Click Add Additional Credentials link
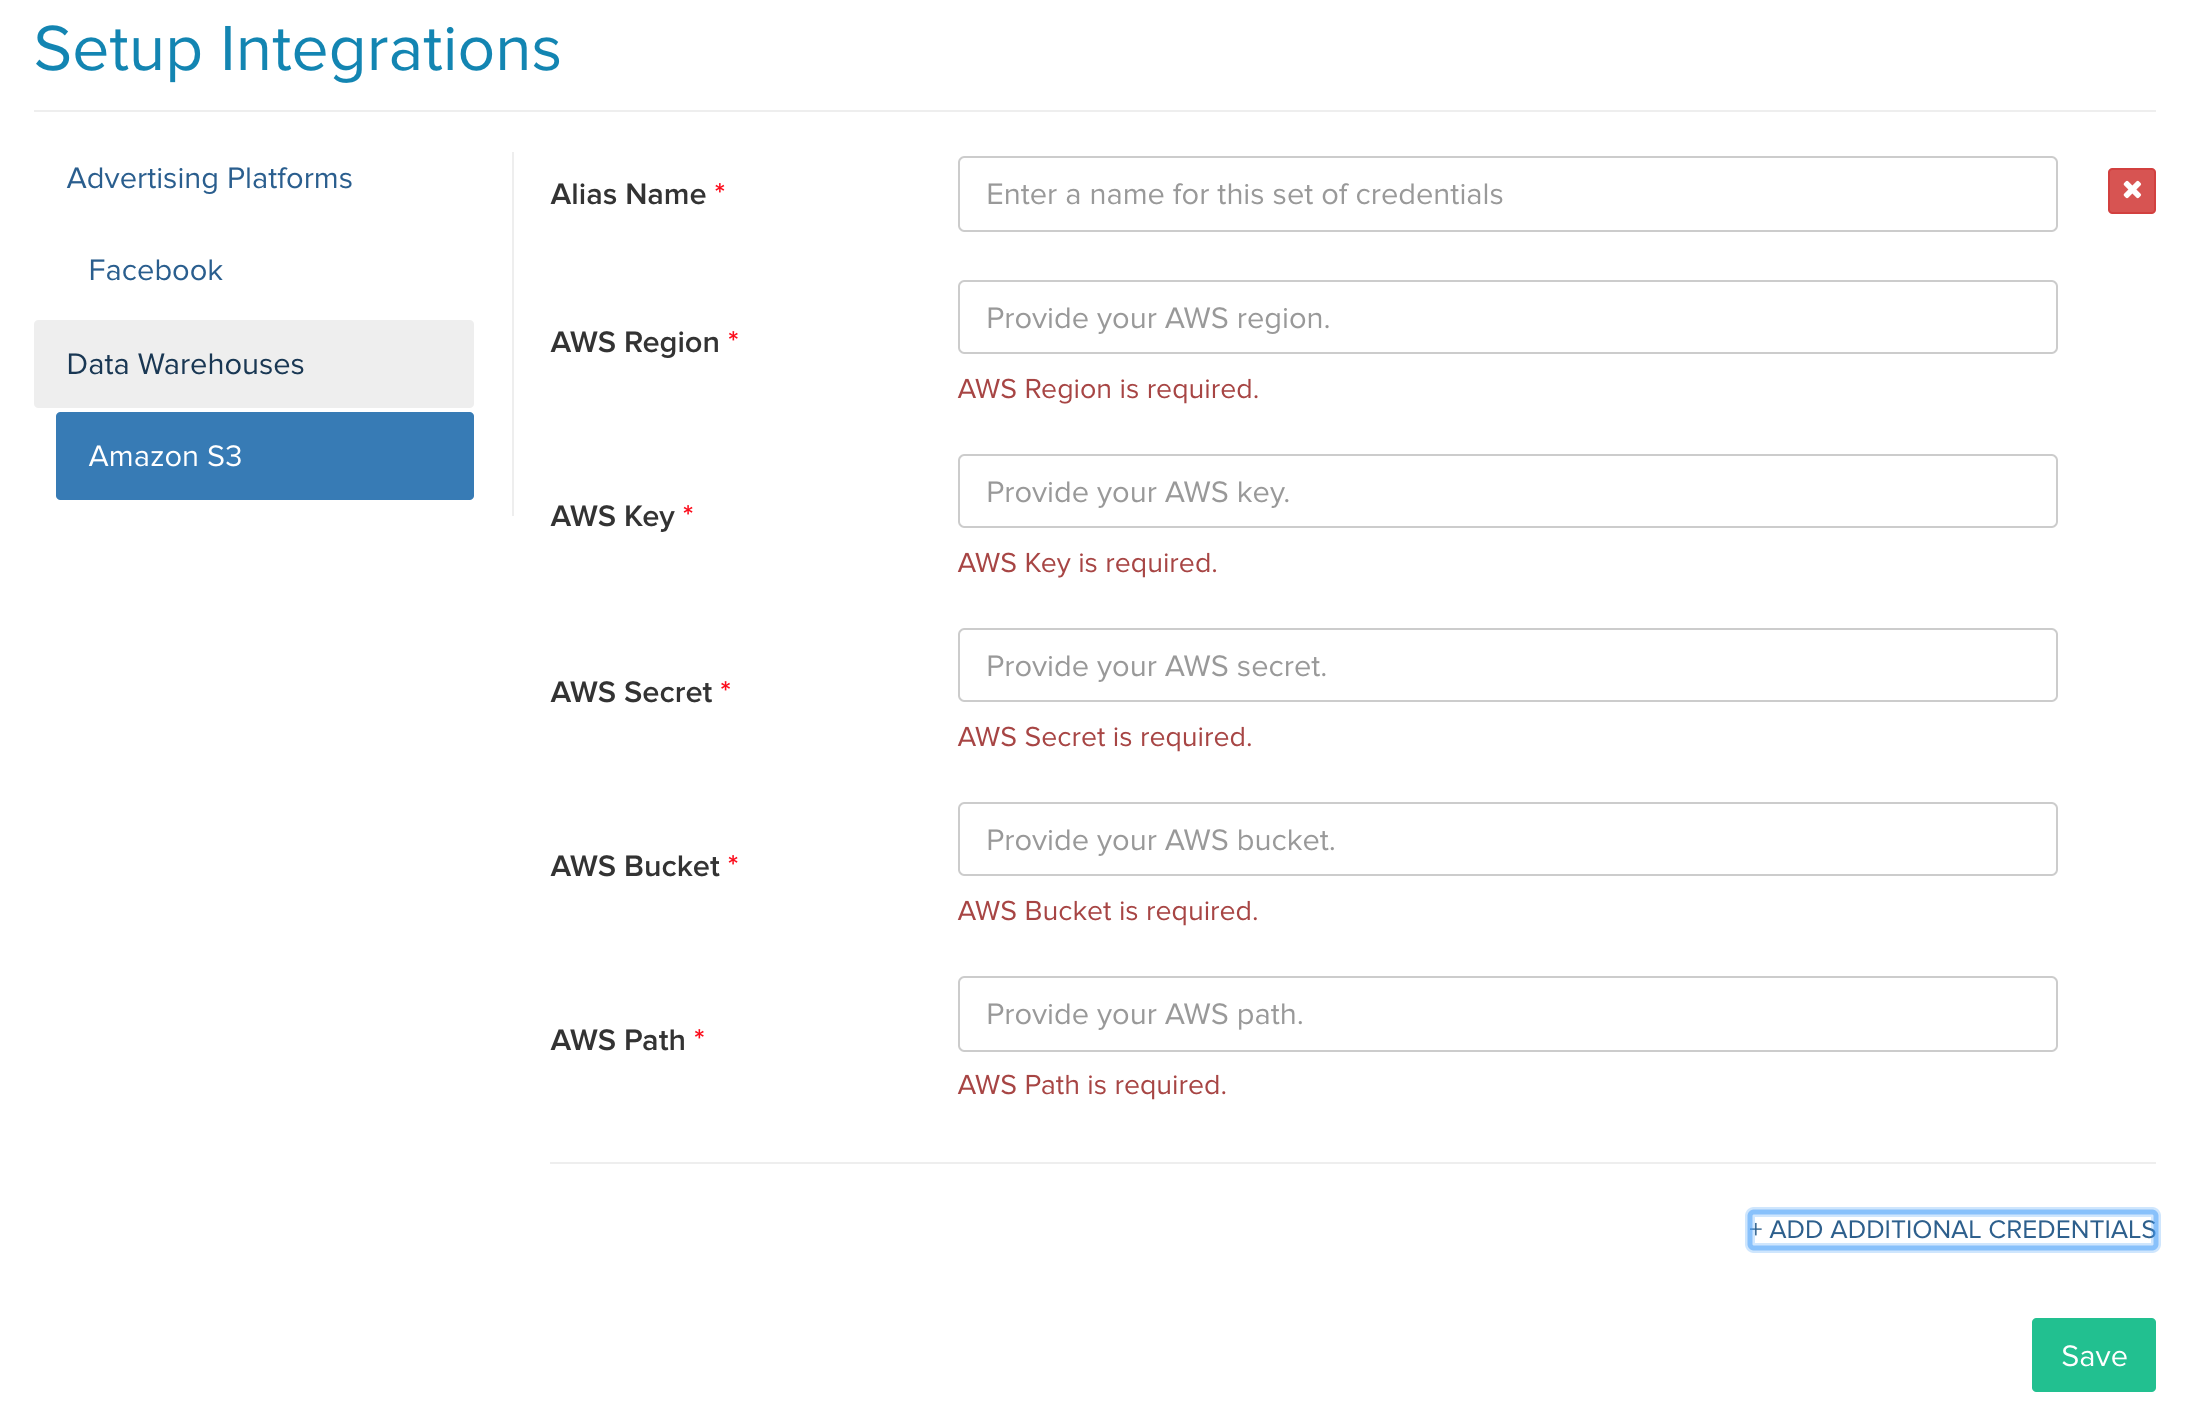The image size is (2192, 1412). pos(1952,1229)
